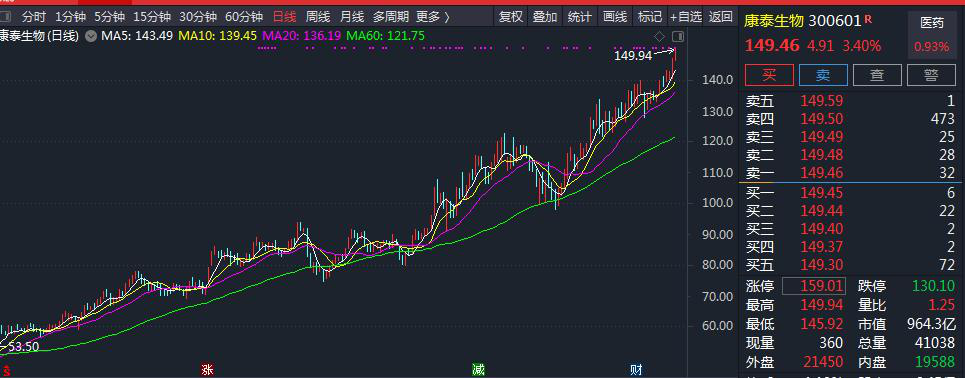Toggle the side panel icon at the chart's top right
This screenshot has width=965, height=378.
tap(678, 36)
